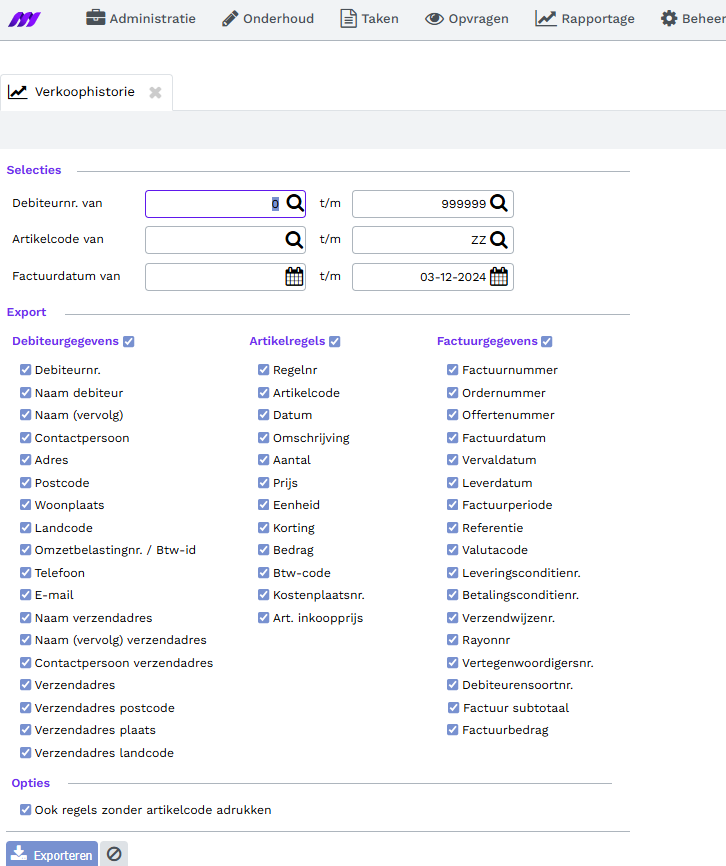Uncheck the Rayonnr checkbox

[x=453, y=640]
